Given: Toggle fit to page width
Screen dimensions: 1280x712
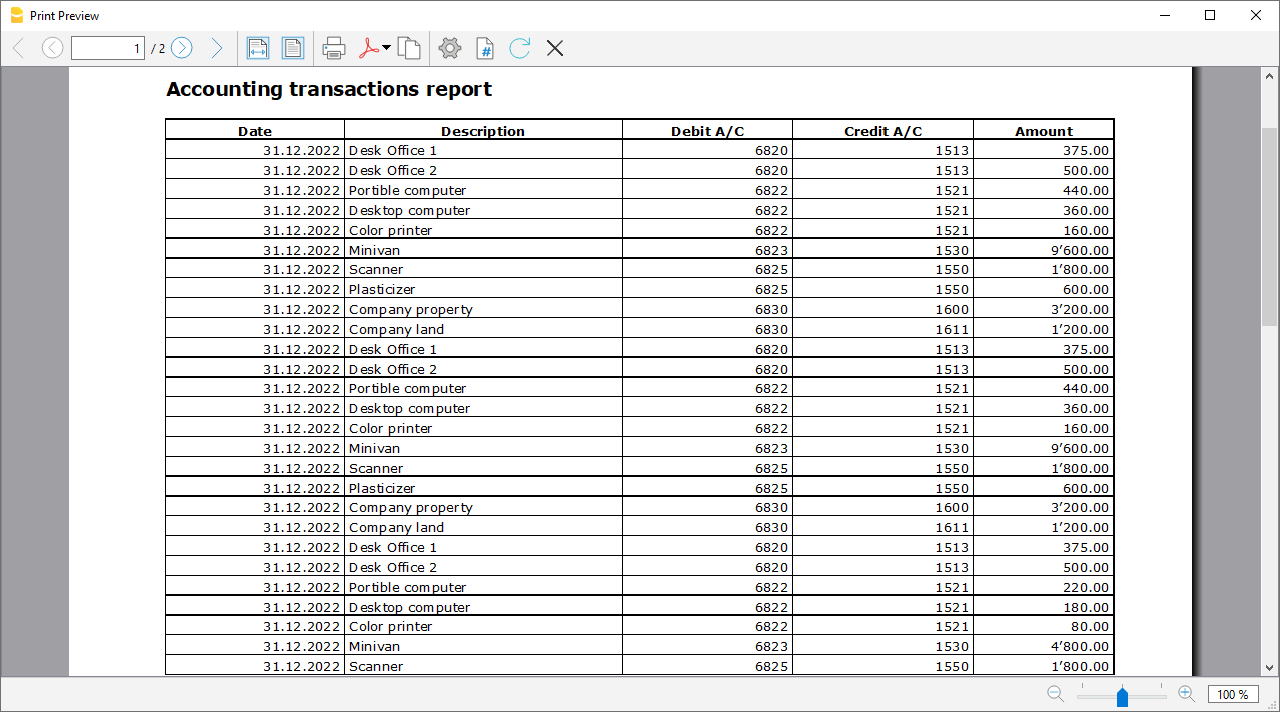Looking at the screenshot, I should tap(258, 48).
